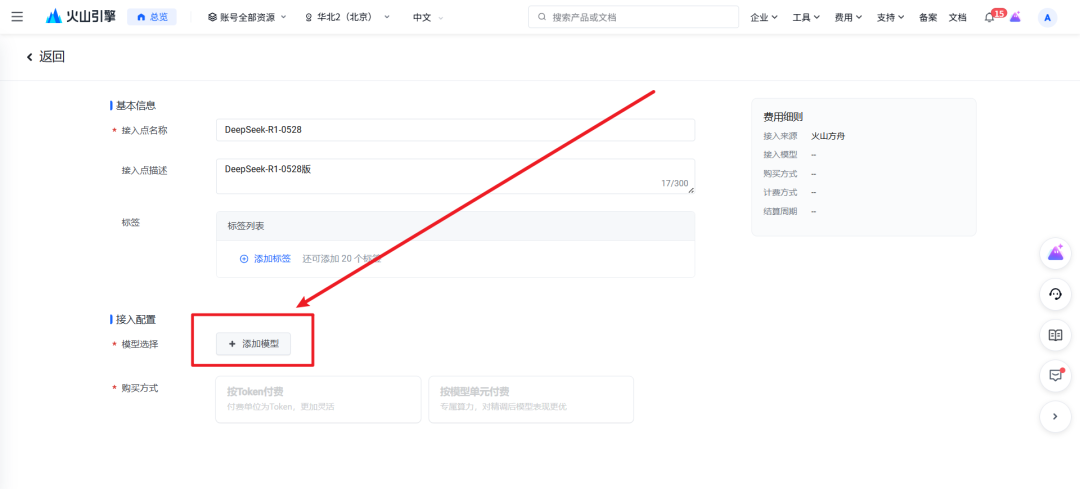Click the 17/300 character counter
The image size is (1080, 489).
(674, 183)
